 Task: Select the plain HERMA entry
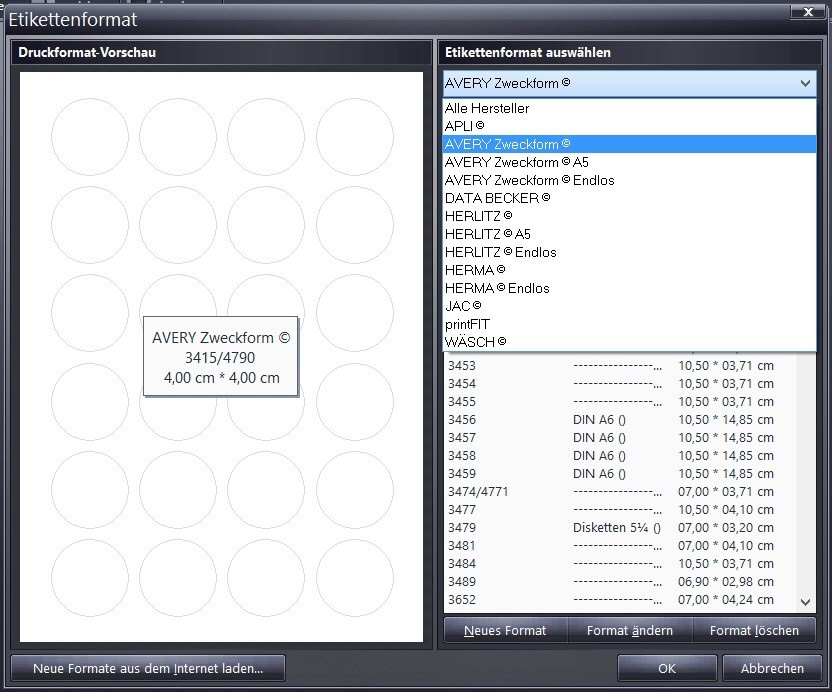(x=629, y=271)
